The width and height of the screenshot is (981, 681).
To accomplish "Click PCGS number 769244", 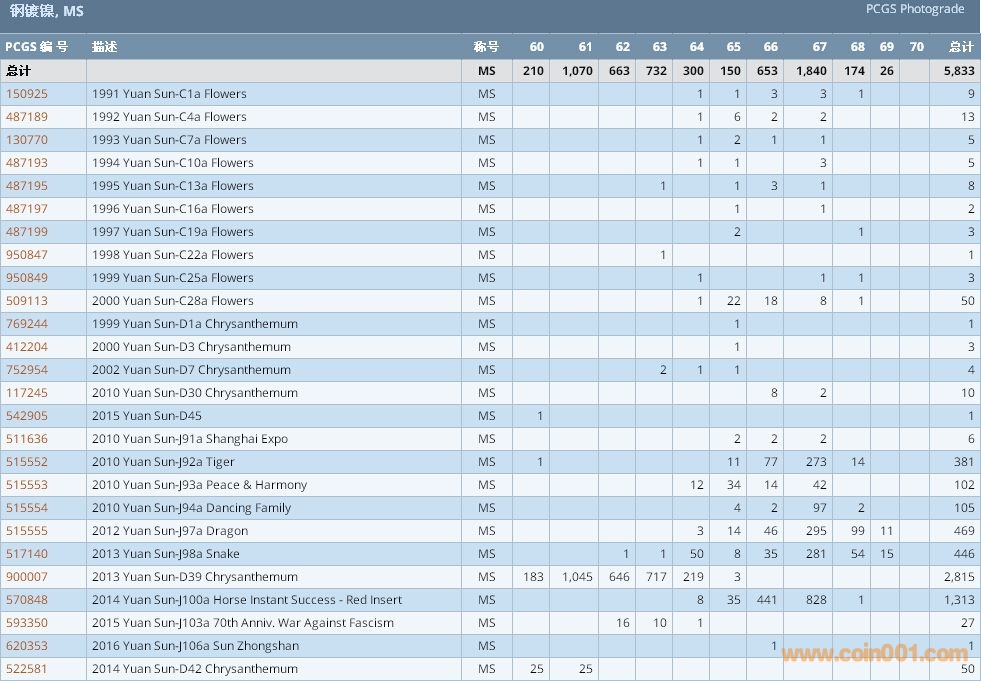I will 27,324.
